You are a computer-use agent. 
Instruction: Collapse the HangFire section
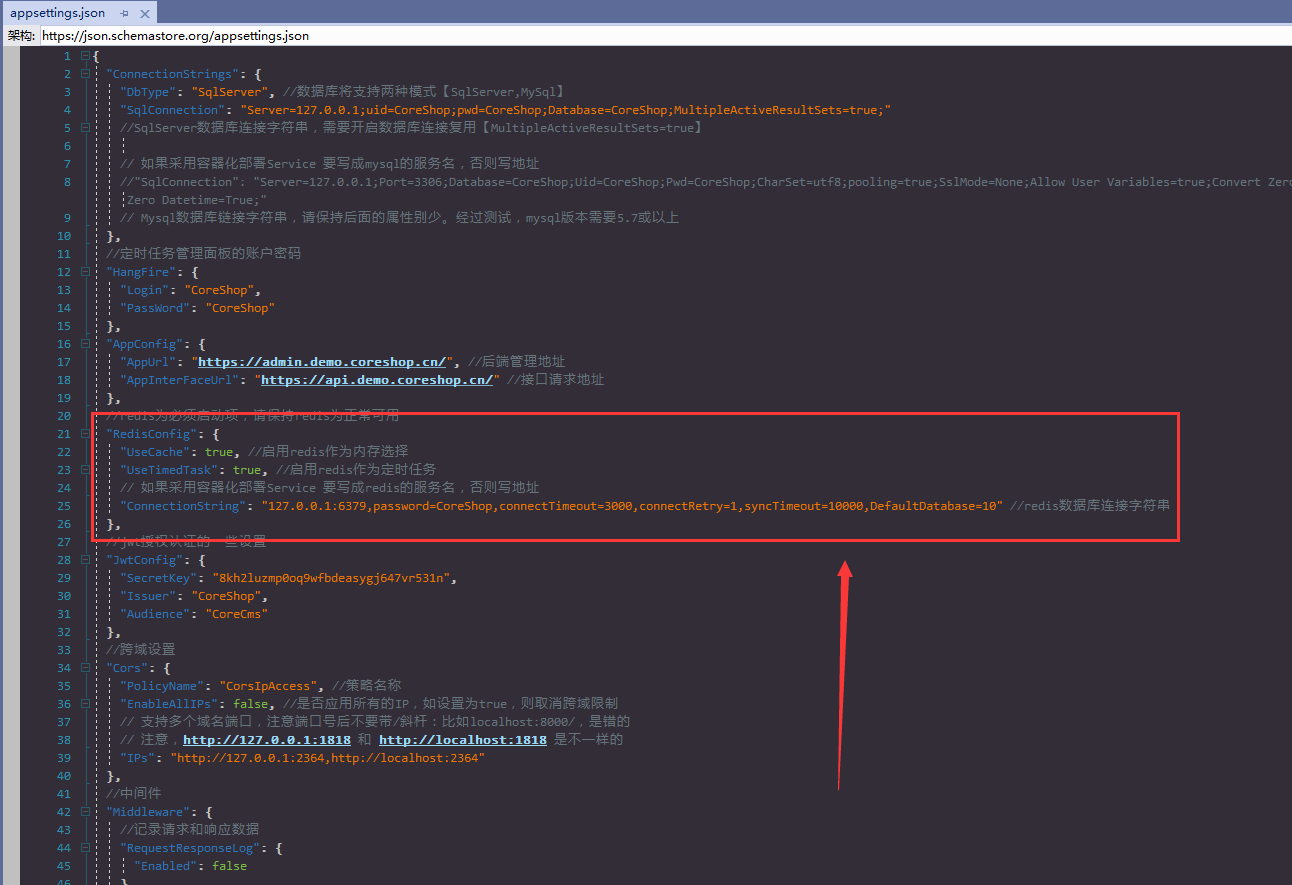coord(83,272)
